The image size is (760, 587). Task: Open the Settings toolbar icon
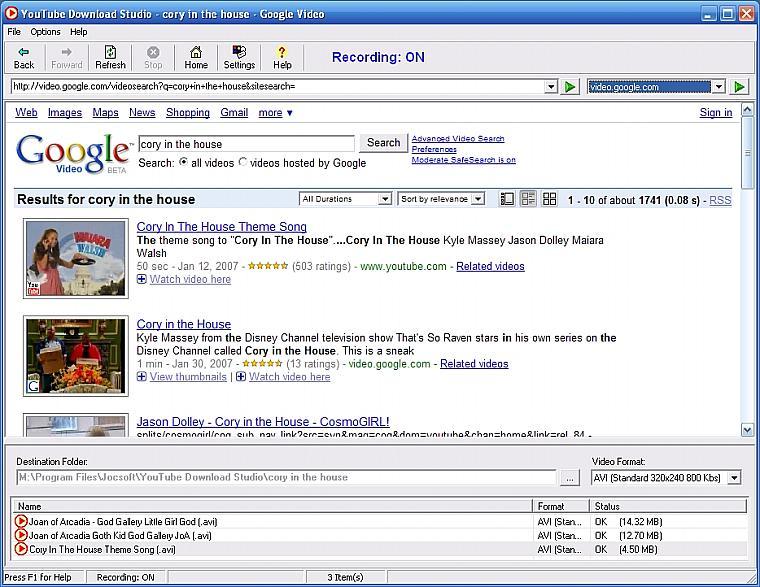(239, 53)
